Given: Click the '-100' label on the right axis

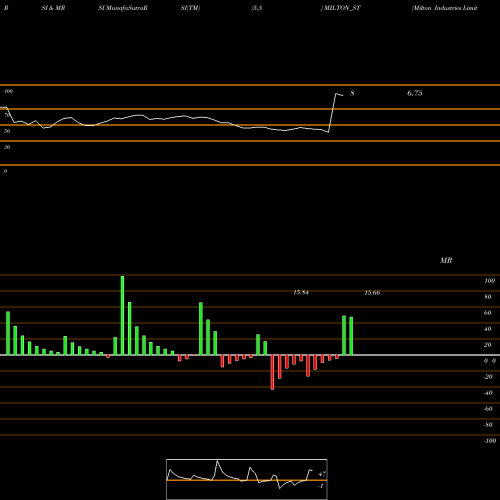Looking at the screenshot, I should [x=490, y=441].
